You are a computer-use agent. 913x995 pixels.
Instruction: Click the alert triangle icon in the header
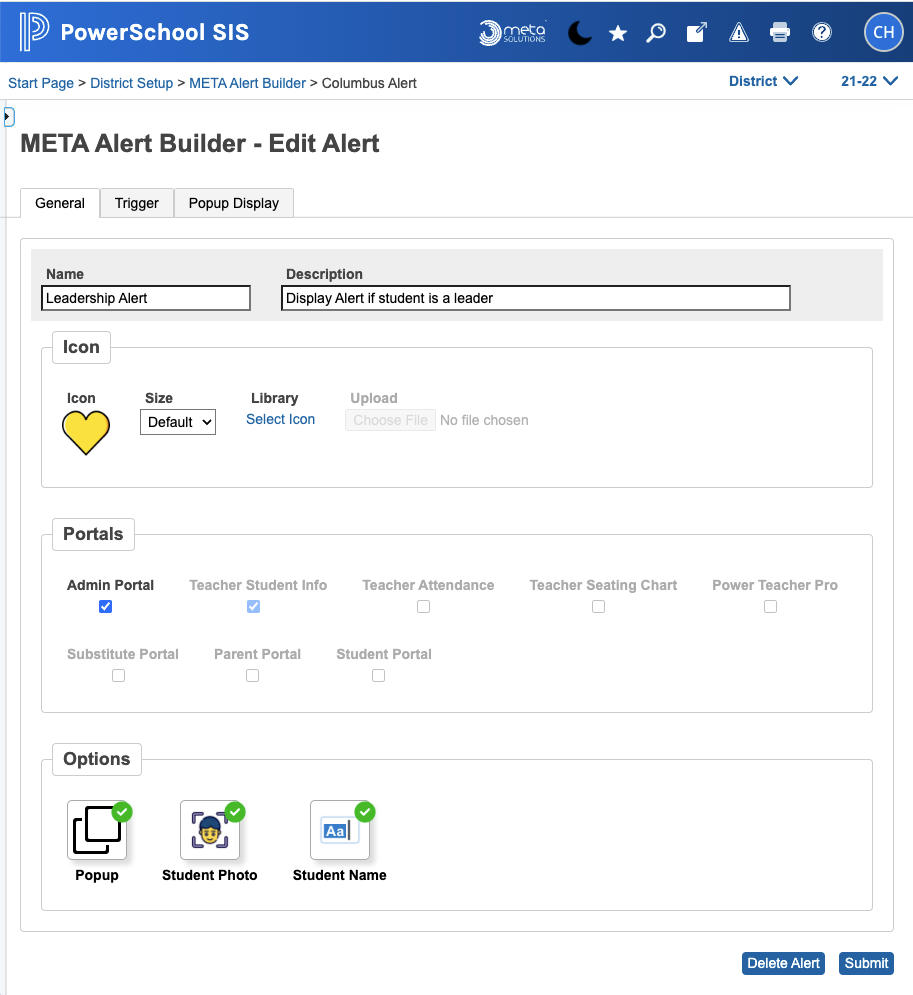[738, 33]
